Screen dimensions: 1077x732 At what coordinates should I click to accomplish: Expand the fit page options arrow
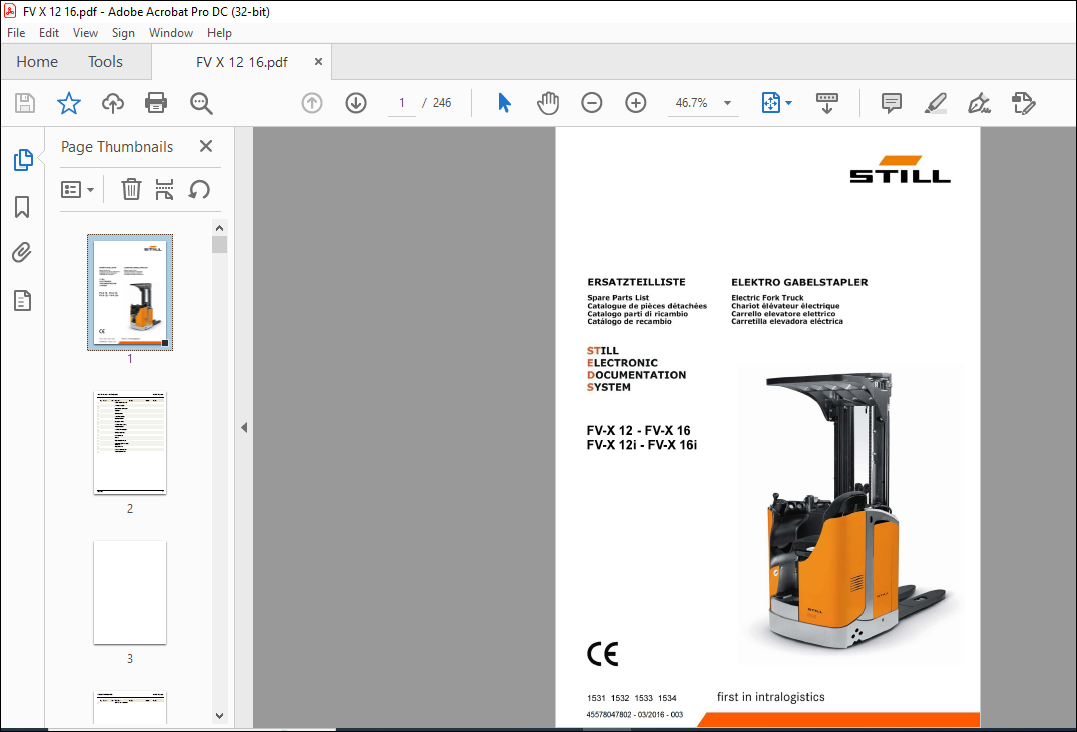coord(789,103)
